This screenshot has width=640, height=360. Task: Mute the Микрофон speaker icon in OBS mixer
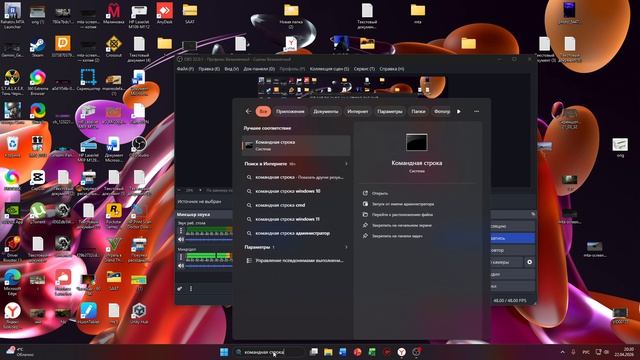181,266
